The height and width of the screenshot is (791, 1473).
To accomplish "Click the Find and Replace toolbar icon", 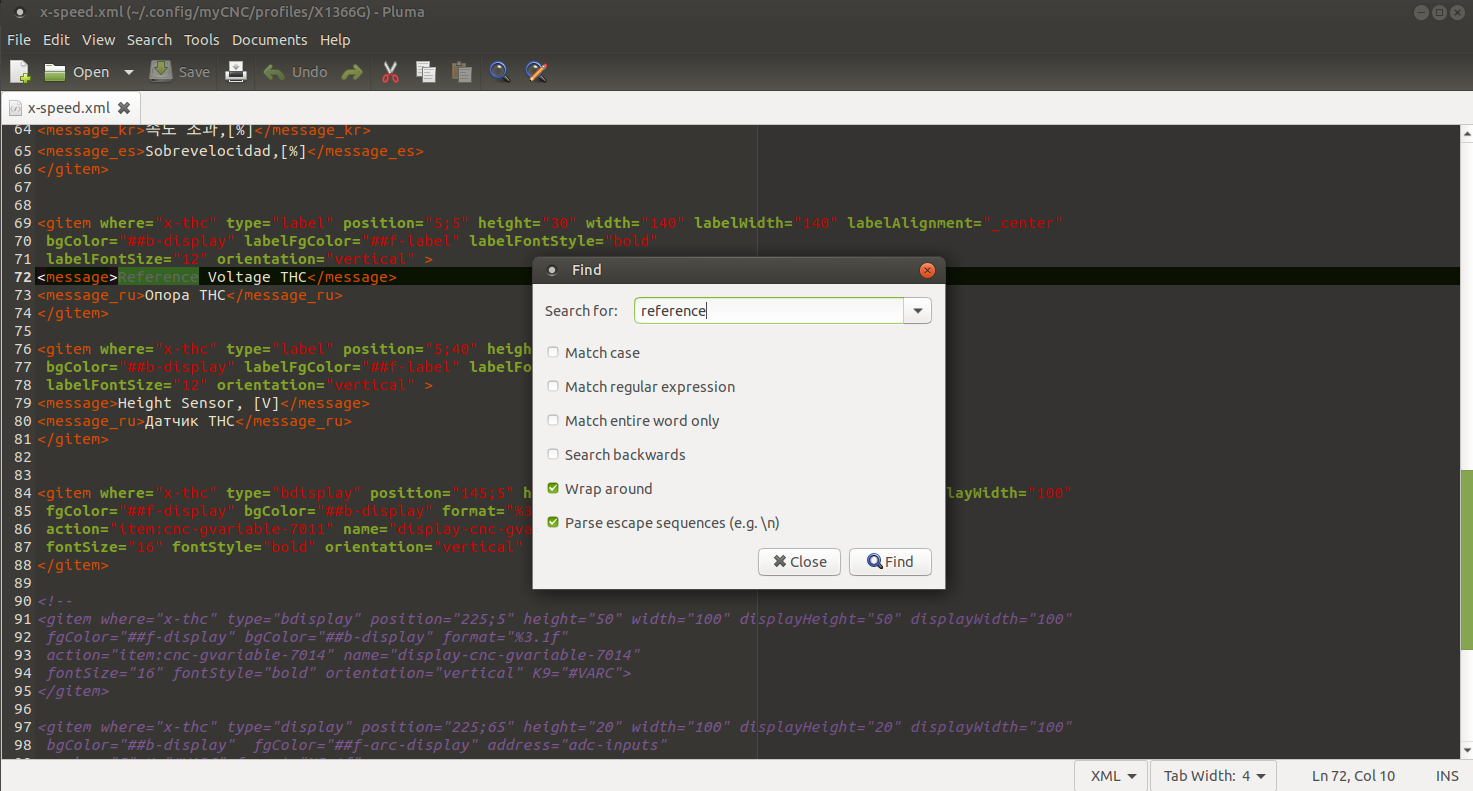I will 537,72.
